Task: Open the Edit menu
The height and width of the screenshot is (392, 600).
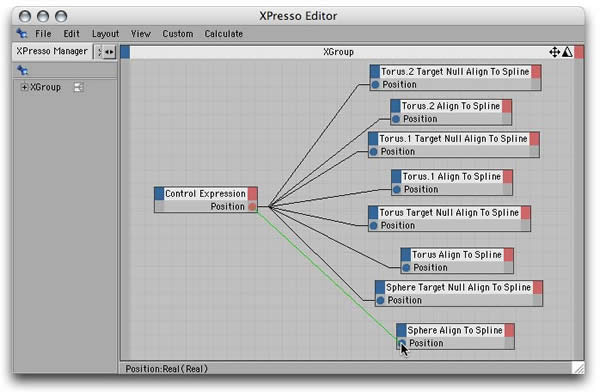Action: click(71, 34)
